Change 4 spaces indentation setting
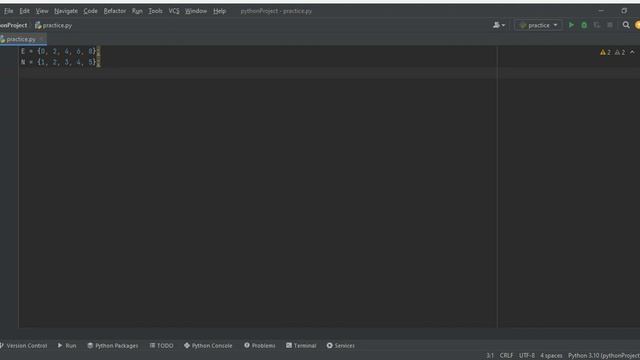 tap(551, 356)
